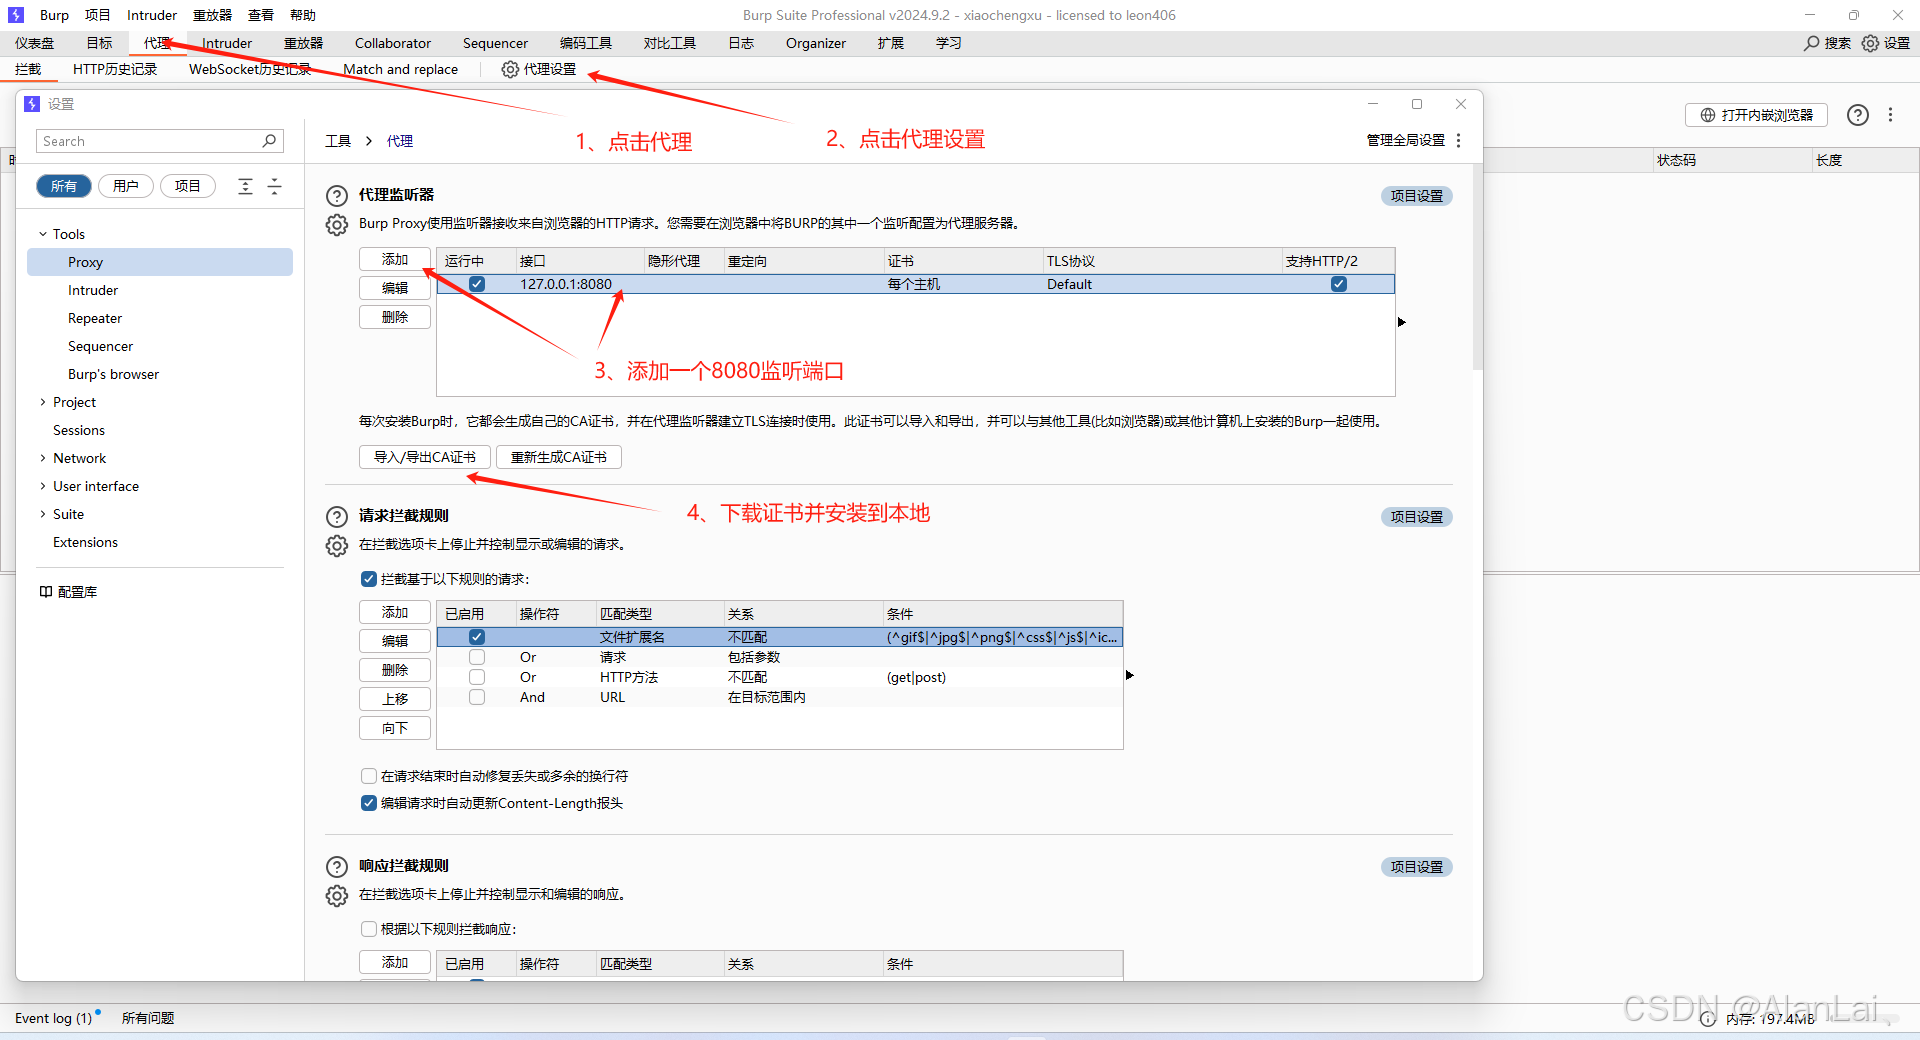Viewport: 1920px width, 1040px height.
Task: Click the help icon for 代理监听器 section
Action: [x=337, y=196]
